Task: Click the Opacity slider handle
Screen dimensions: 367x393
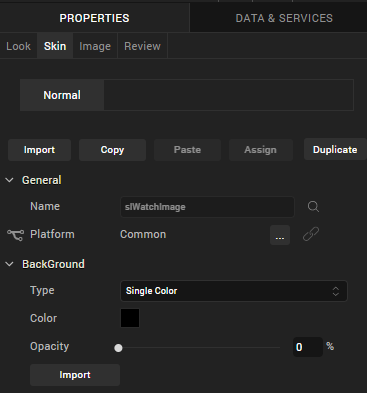Action: coord(118,348)
